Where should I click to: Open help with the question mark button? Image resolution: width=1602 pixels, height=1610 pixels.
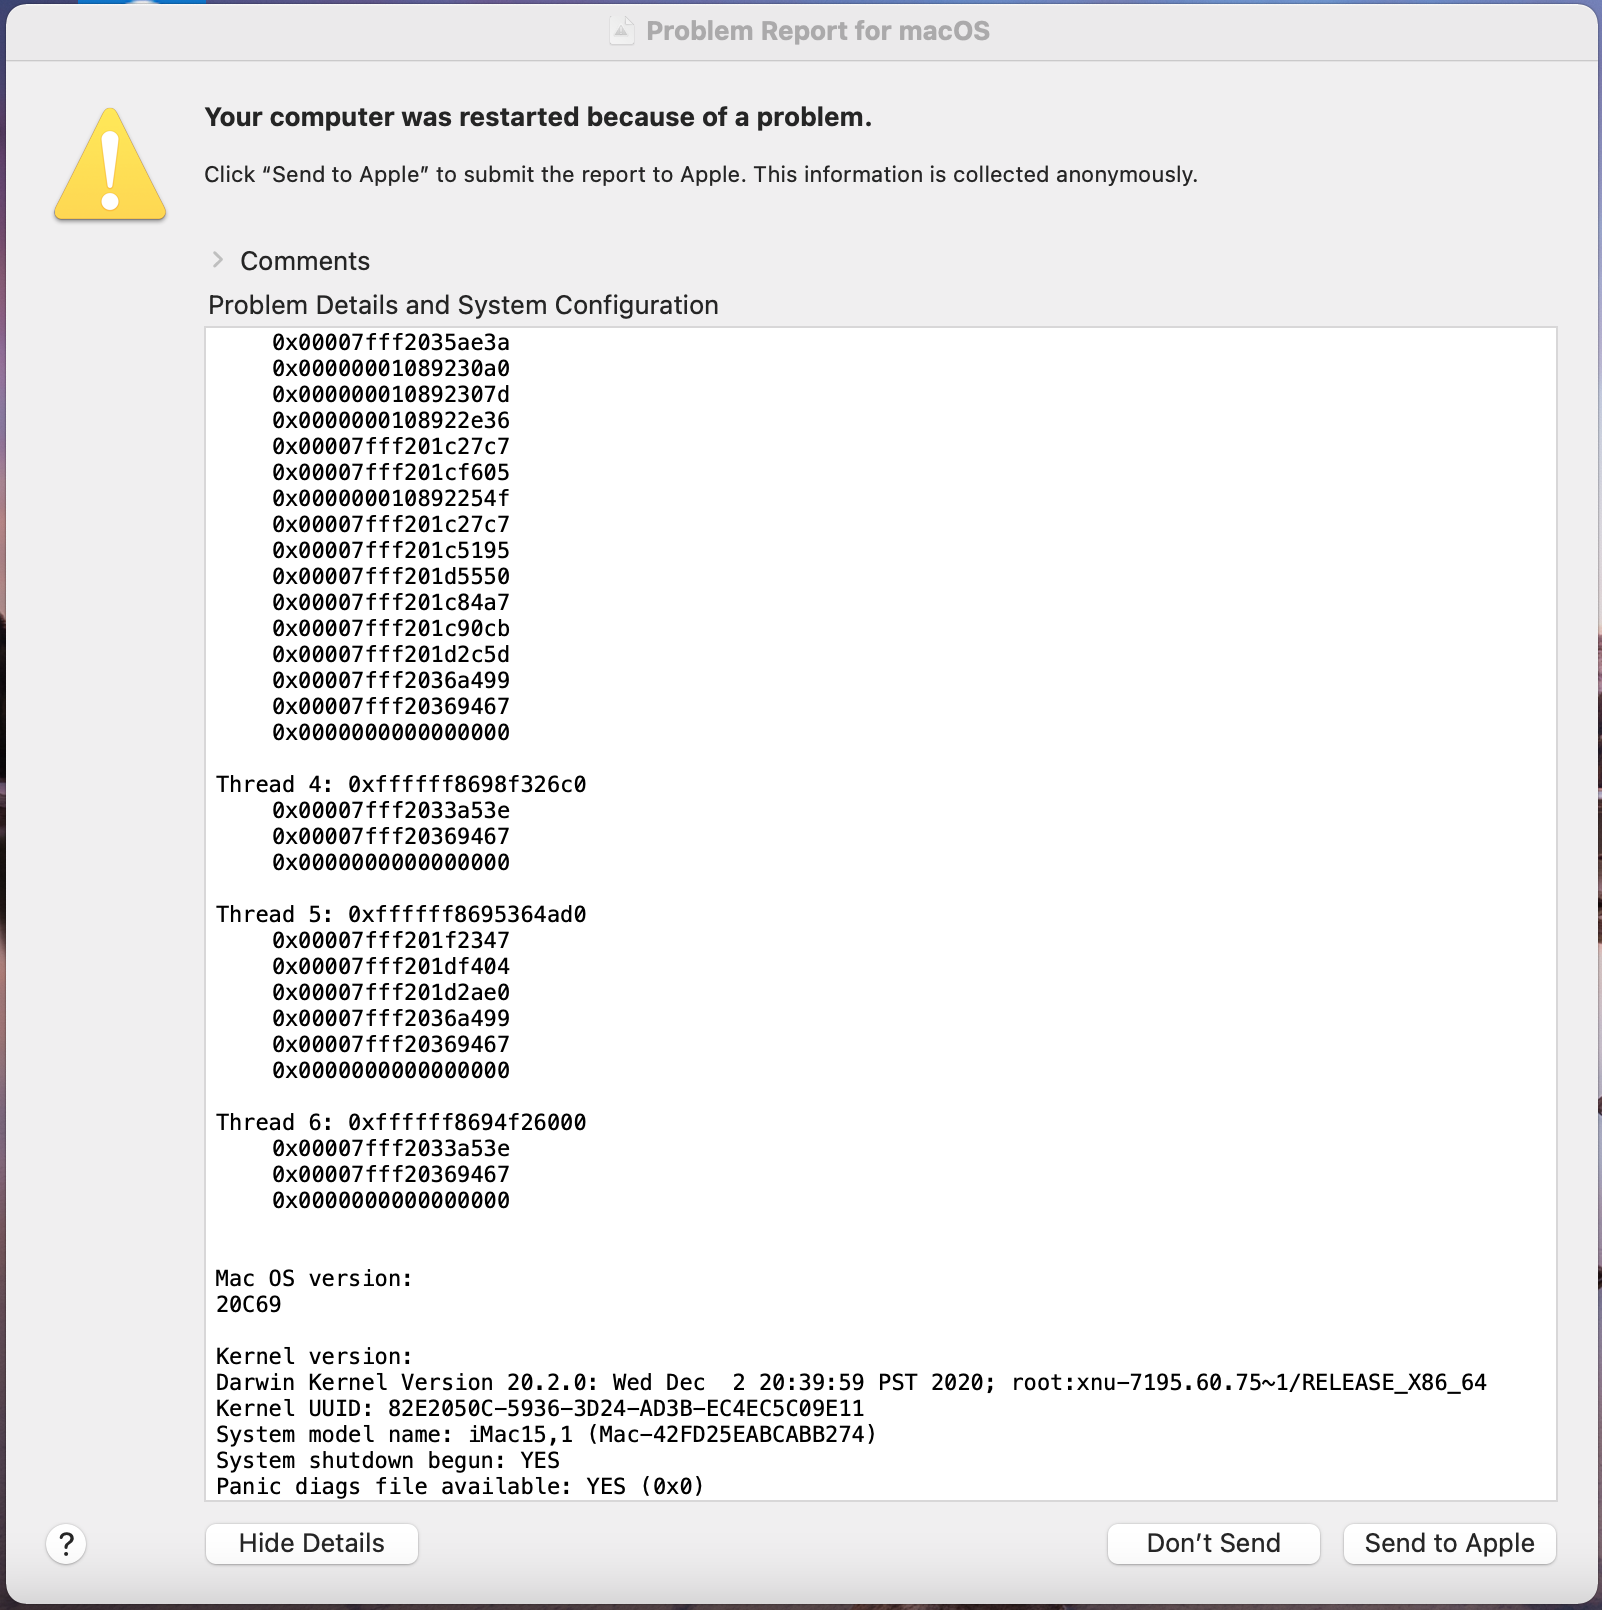(x=66, y=1544)
